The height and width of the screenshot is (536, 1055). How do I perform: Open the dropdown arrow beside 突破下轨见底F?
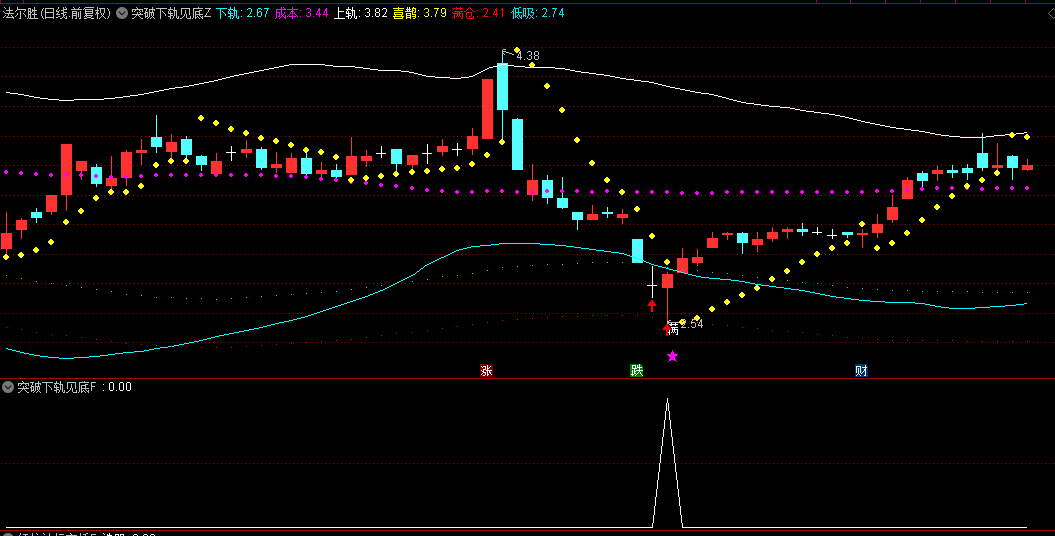(x=8, y=387)
